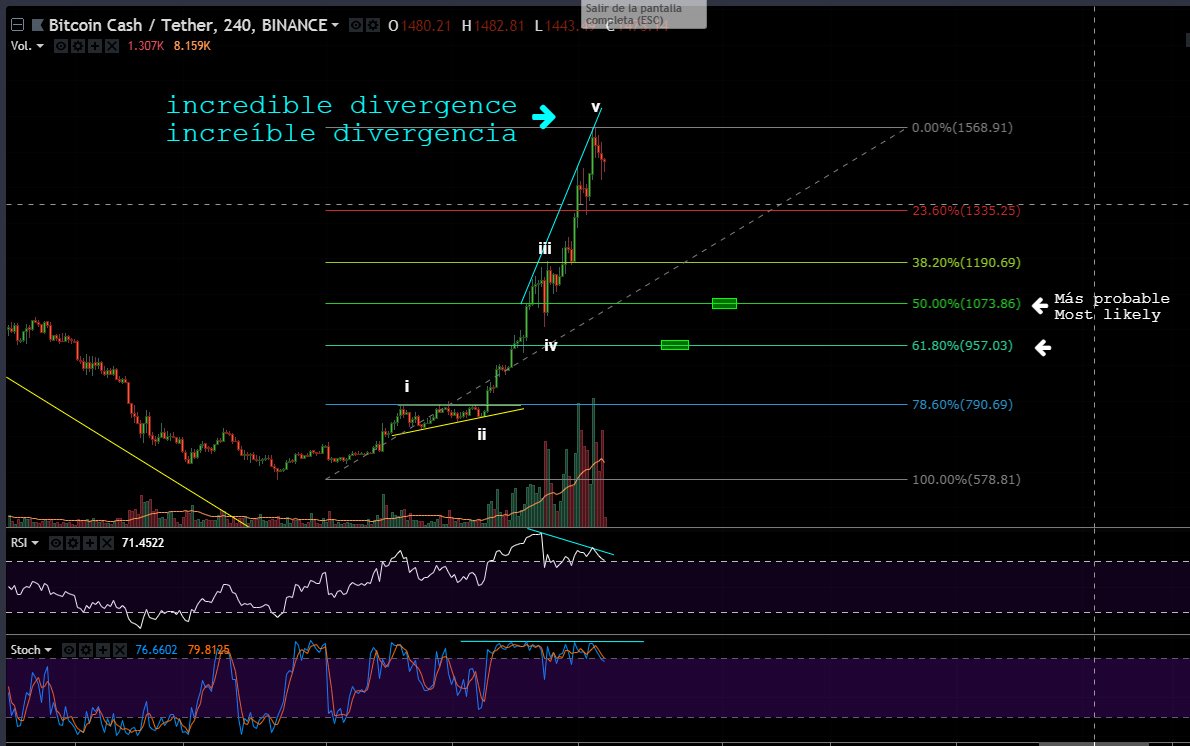1190x746 pixels.
Task: Select the 100.00%(578.81) Fibonacci label
Action: point(966,480)
